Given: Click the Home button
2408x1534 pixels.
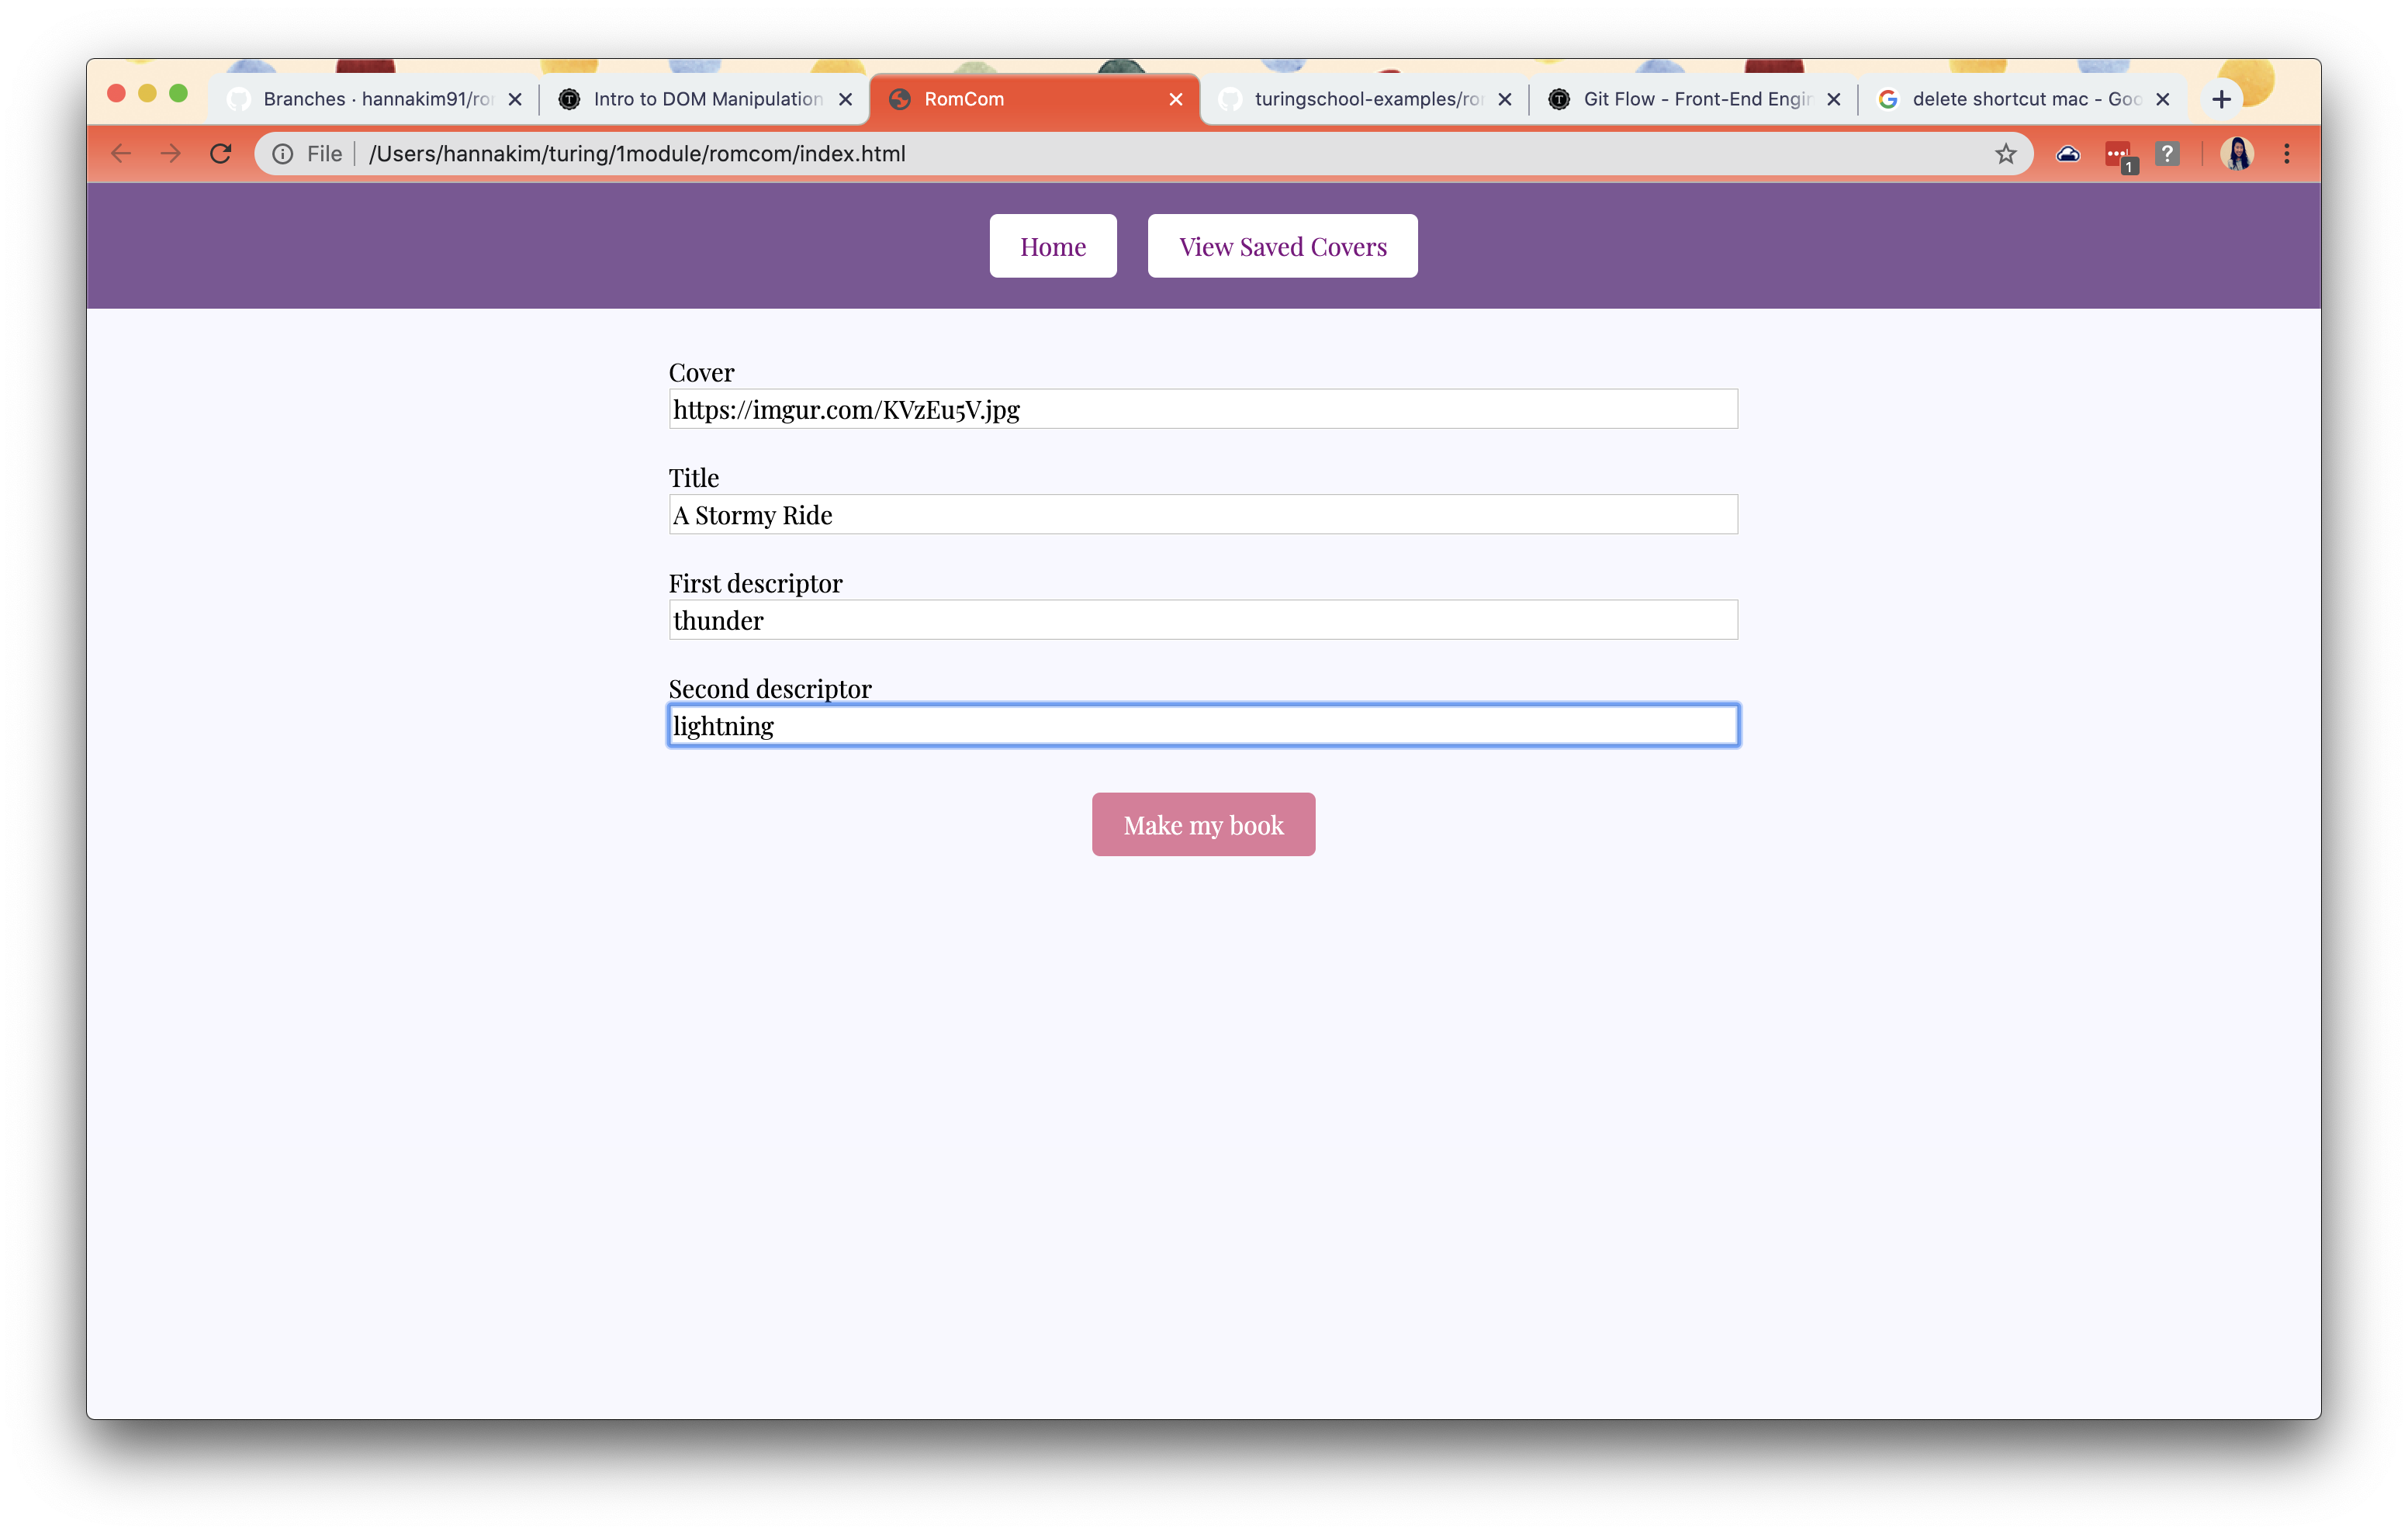Looking at the screenshot, I should coord(1052,246).
